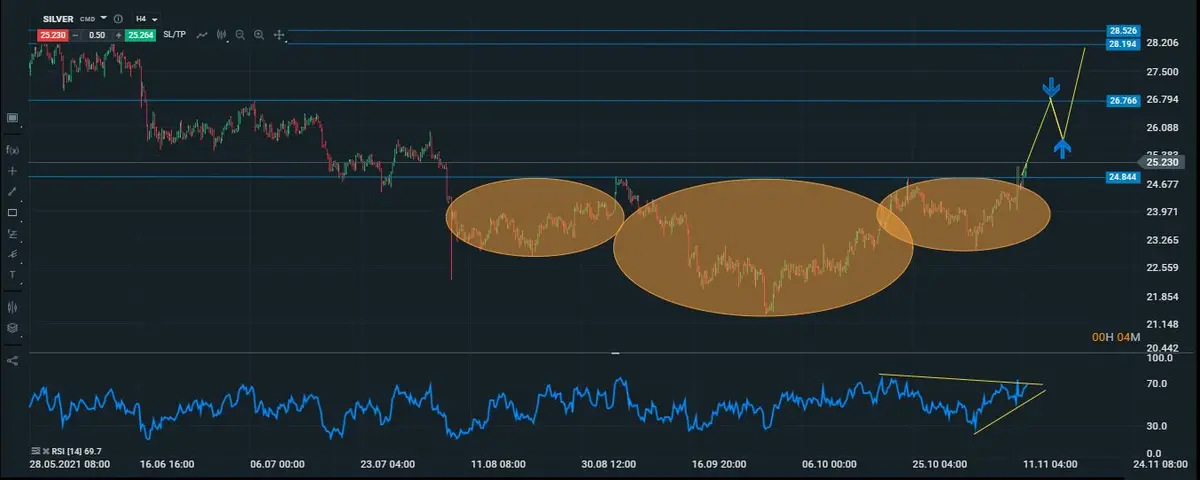Zoom out of the chart

click(241, 35)
